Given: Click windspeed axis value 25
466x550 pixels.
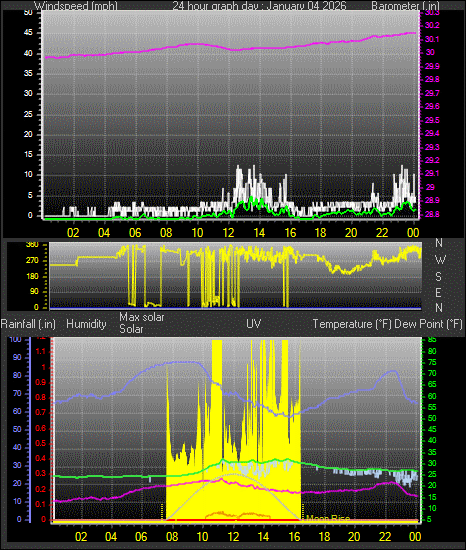Looking at the screenshot, I should [28, 114].
